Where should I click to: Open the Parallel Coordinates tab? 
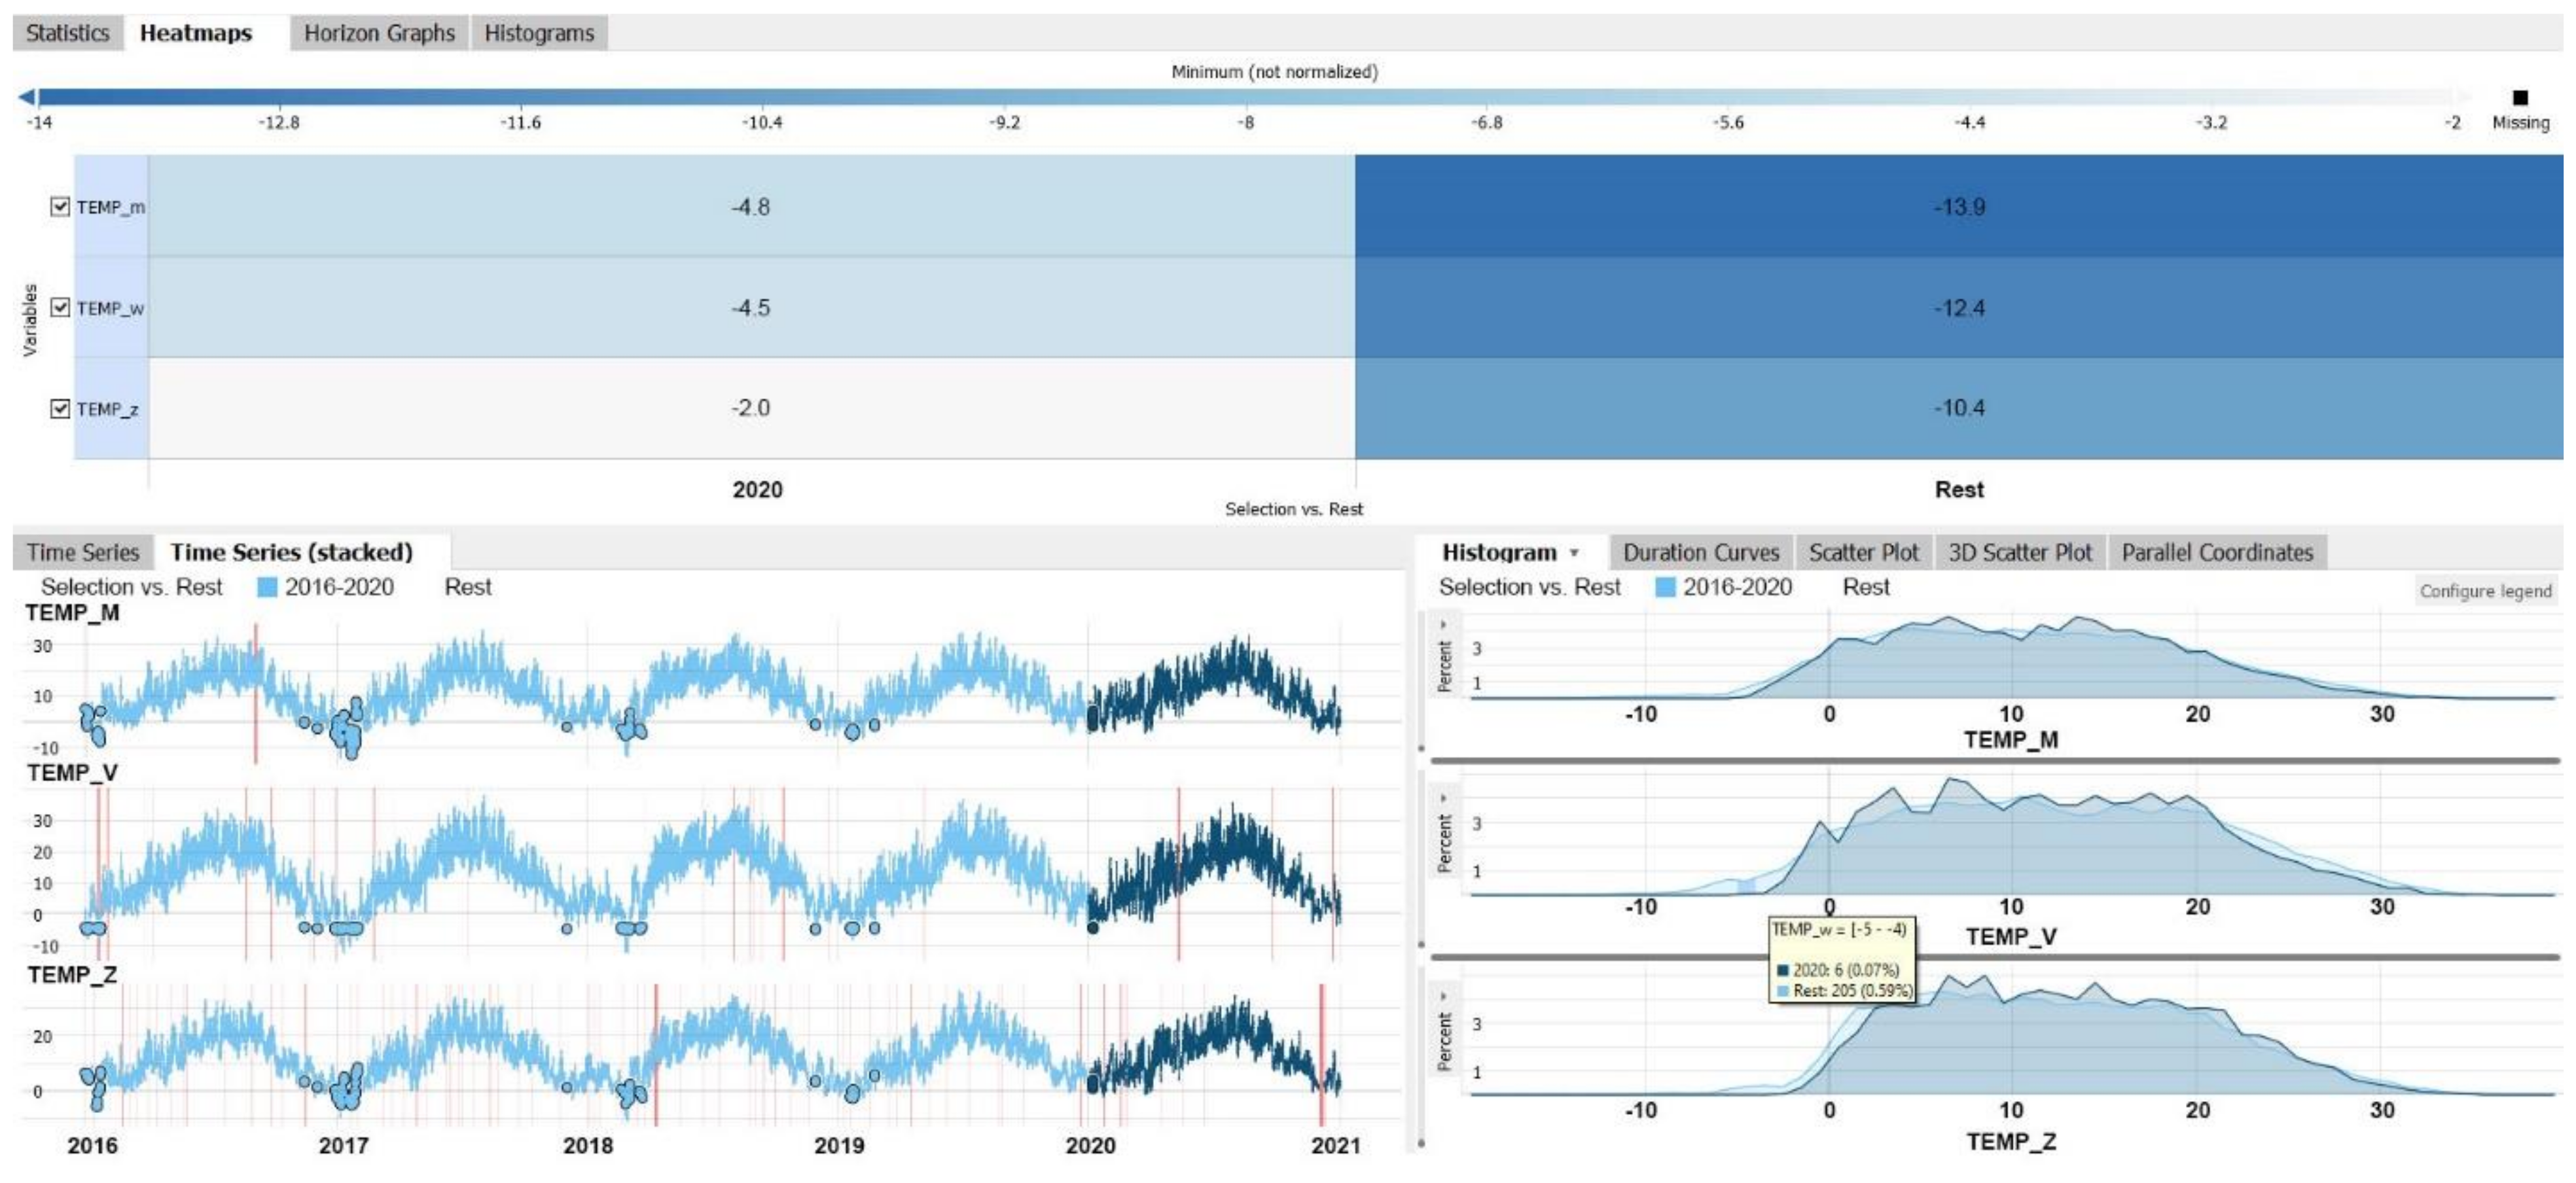point(2217,552)
